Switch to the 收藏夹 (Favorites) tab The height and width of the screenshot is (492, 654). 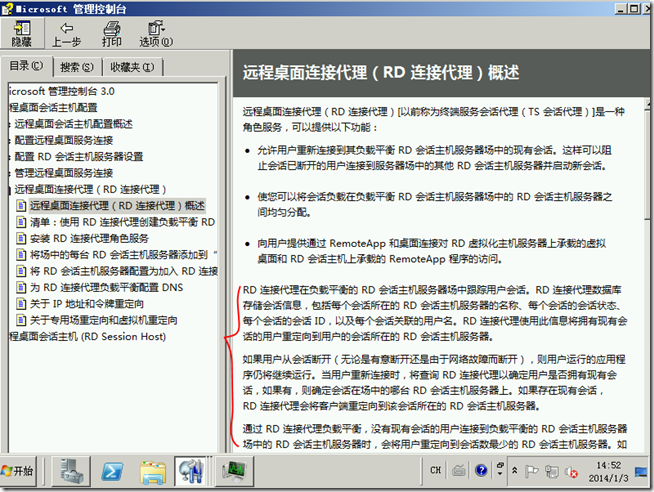(x=132, y=67)
